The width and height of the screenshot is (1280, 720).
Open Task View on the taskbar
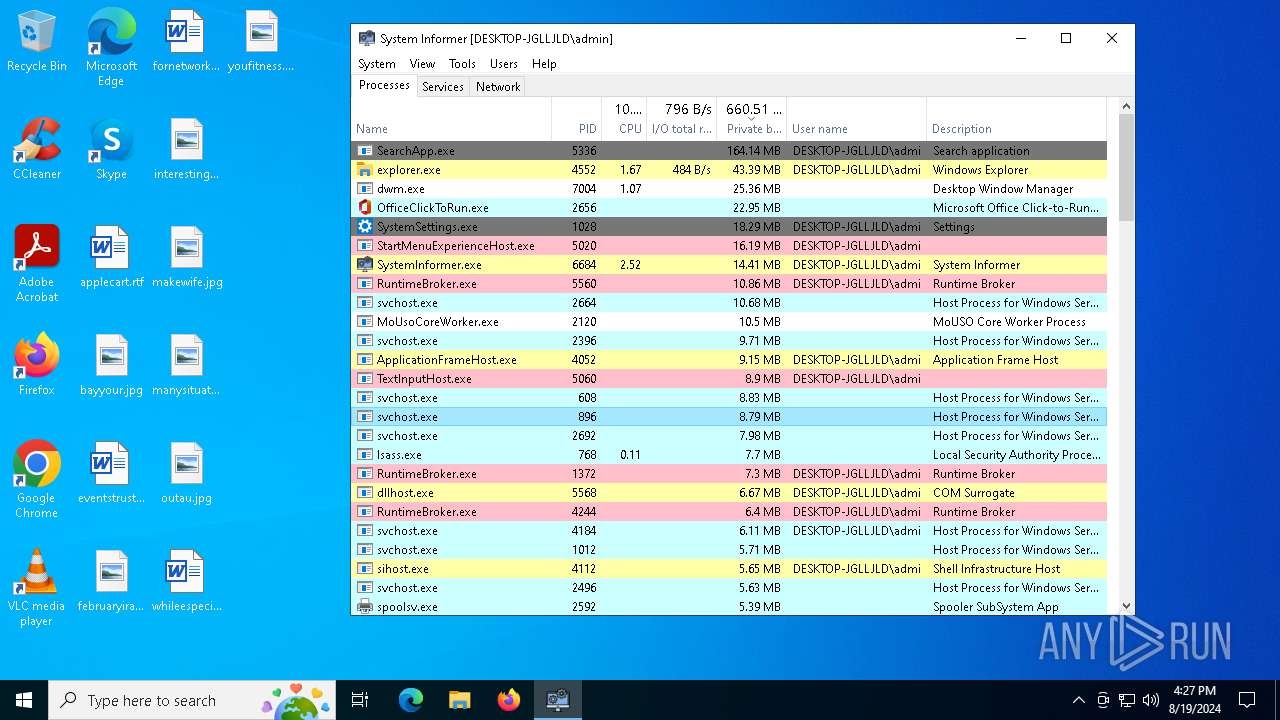pyautogui.click(x=360, y=700)
